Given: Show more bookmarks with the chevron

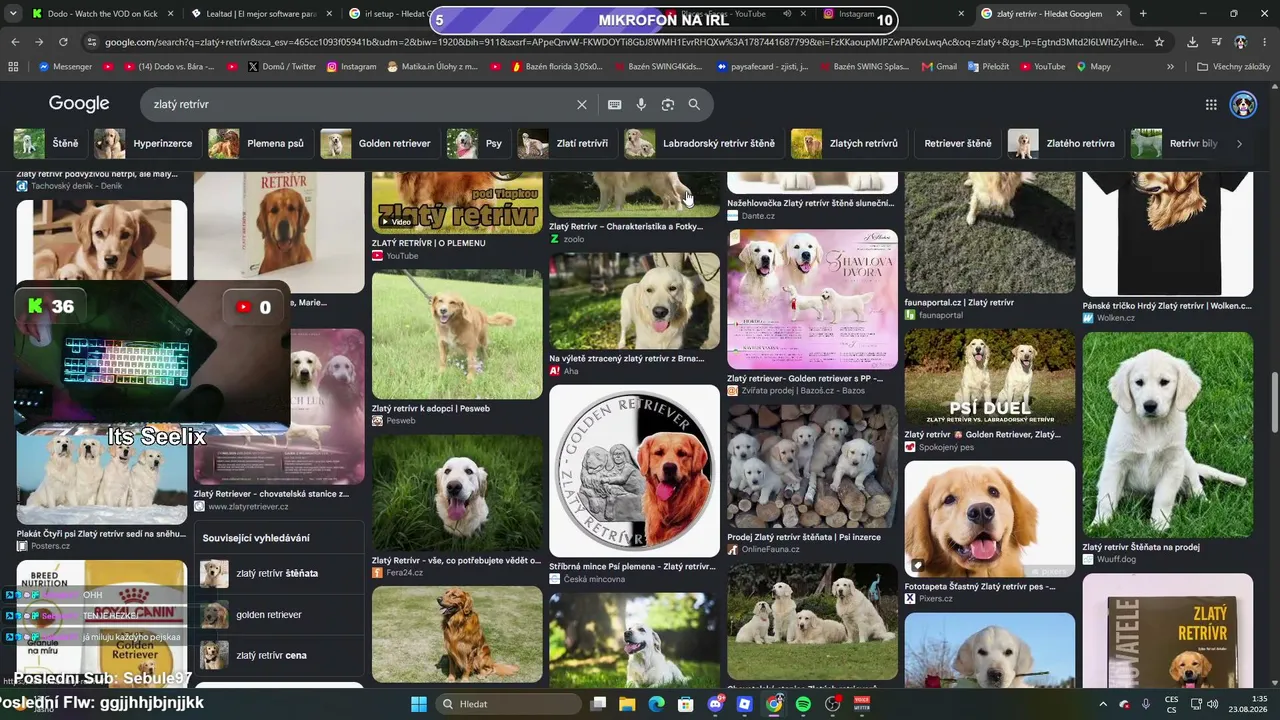Looking at the screenshot, I should 1170,67.
